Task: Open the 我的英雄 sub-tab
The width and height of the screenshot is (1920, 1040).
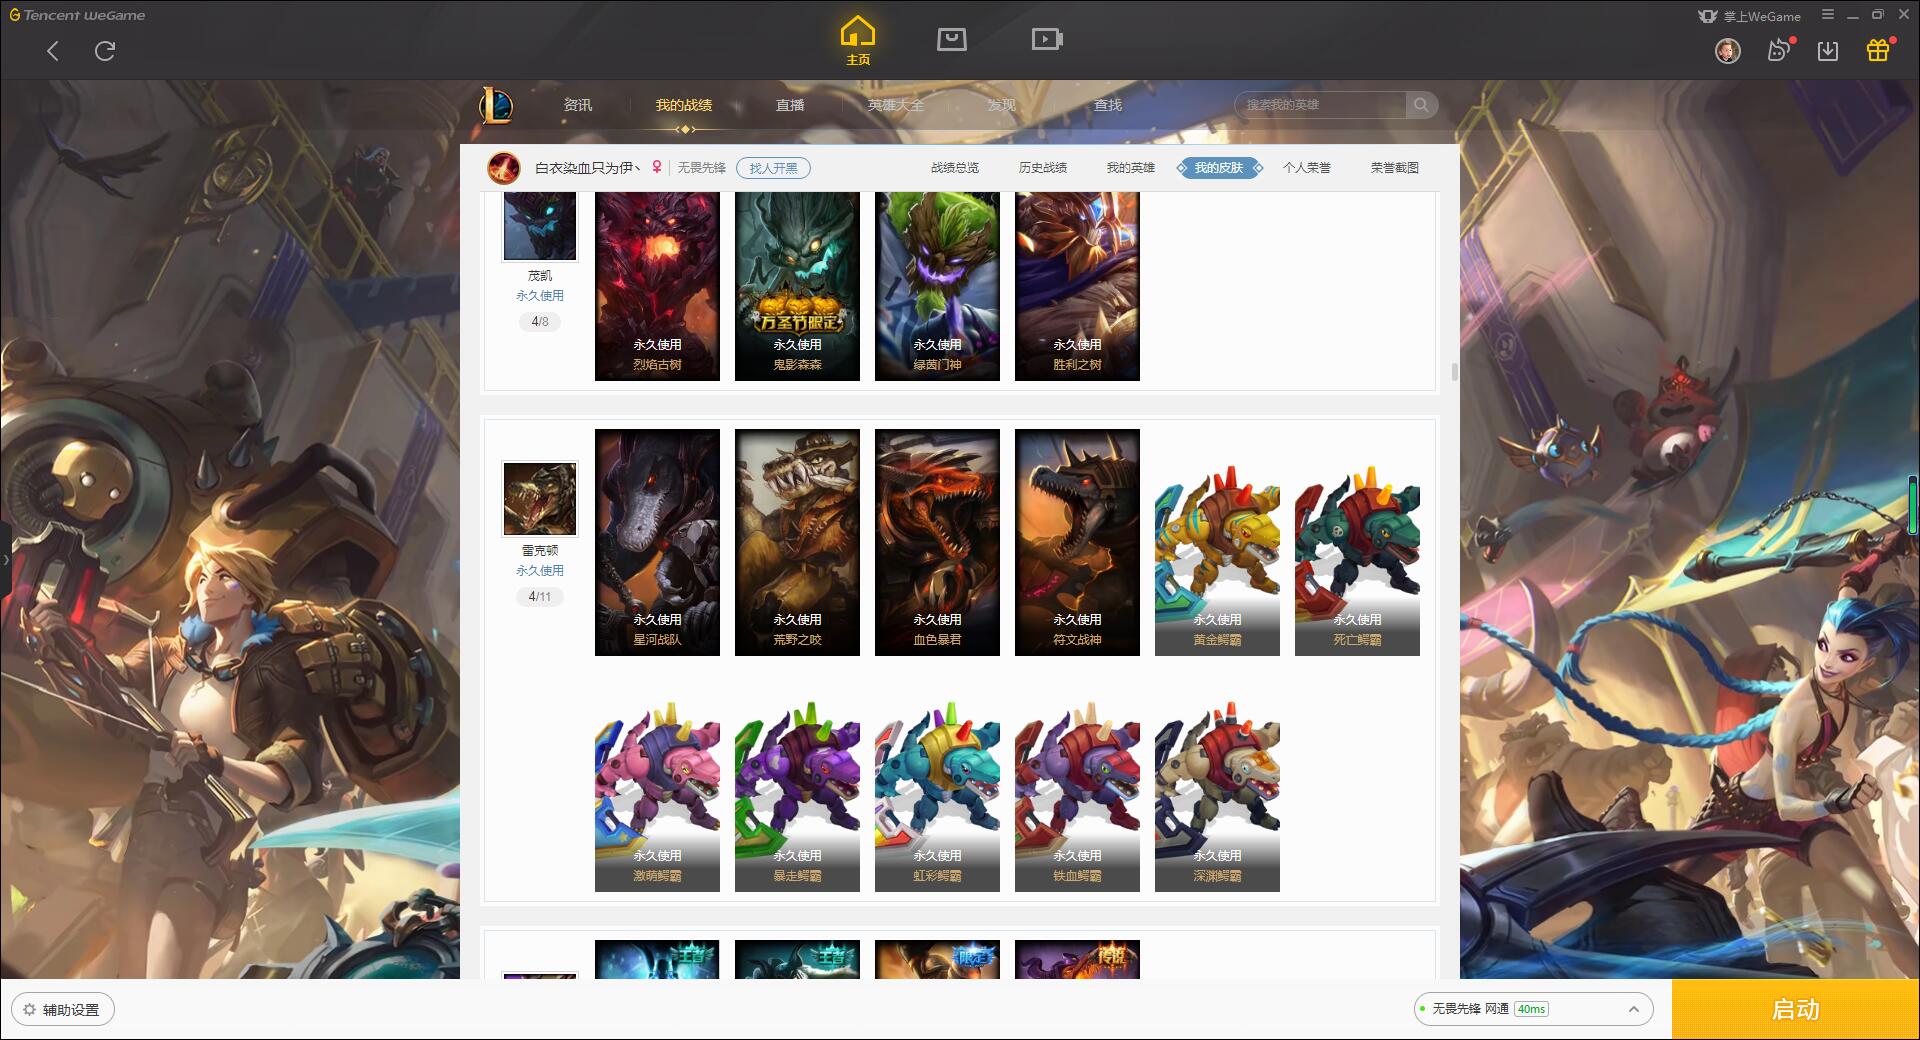Action: [1131, 168]
